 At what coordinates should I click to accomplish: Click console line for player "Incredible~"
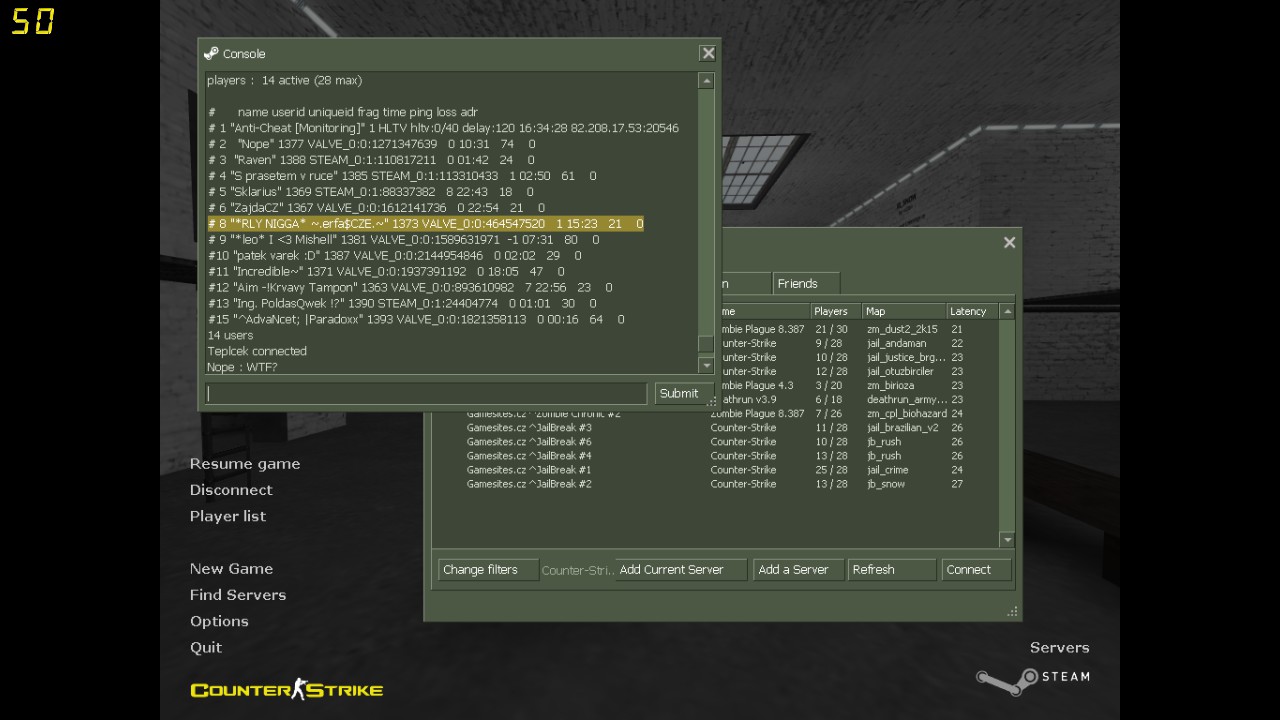[386, 271]
